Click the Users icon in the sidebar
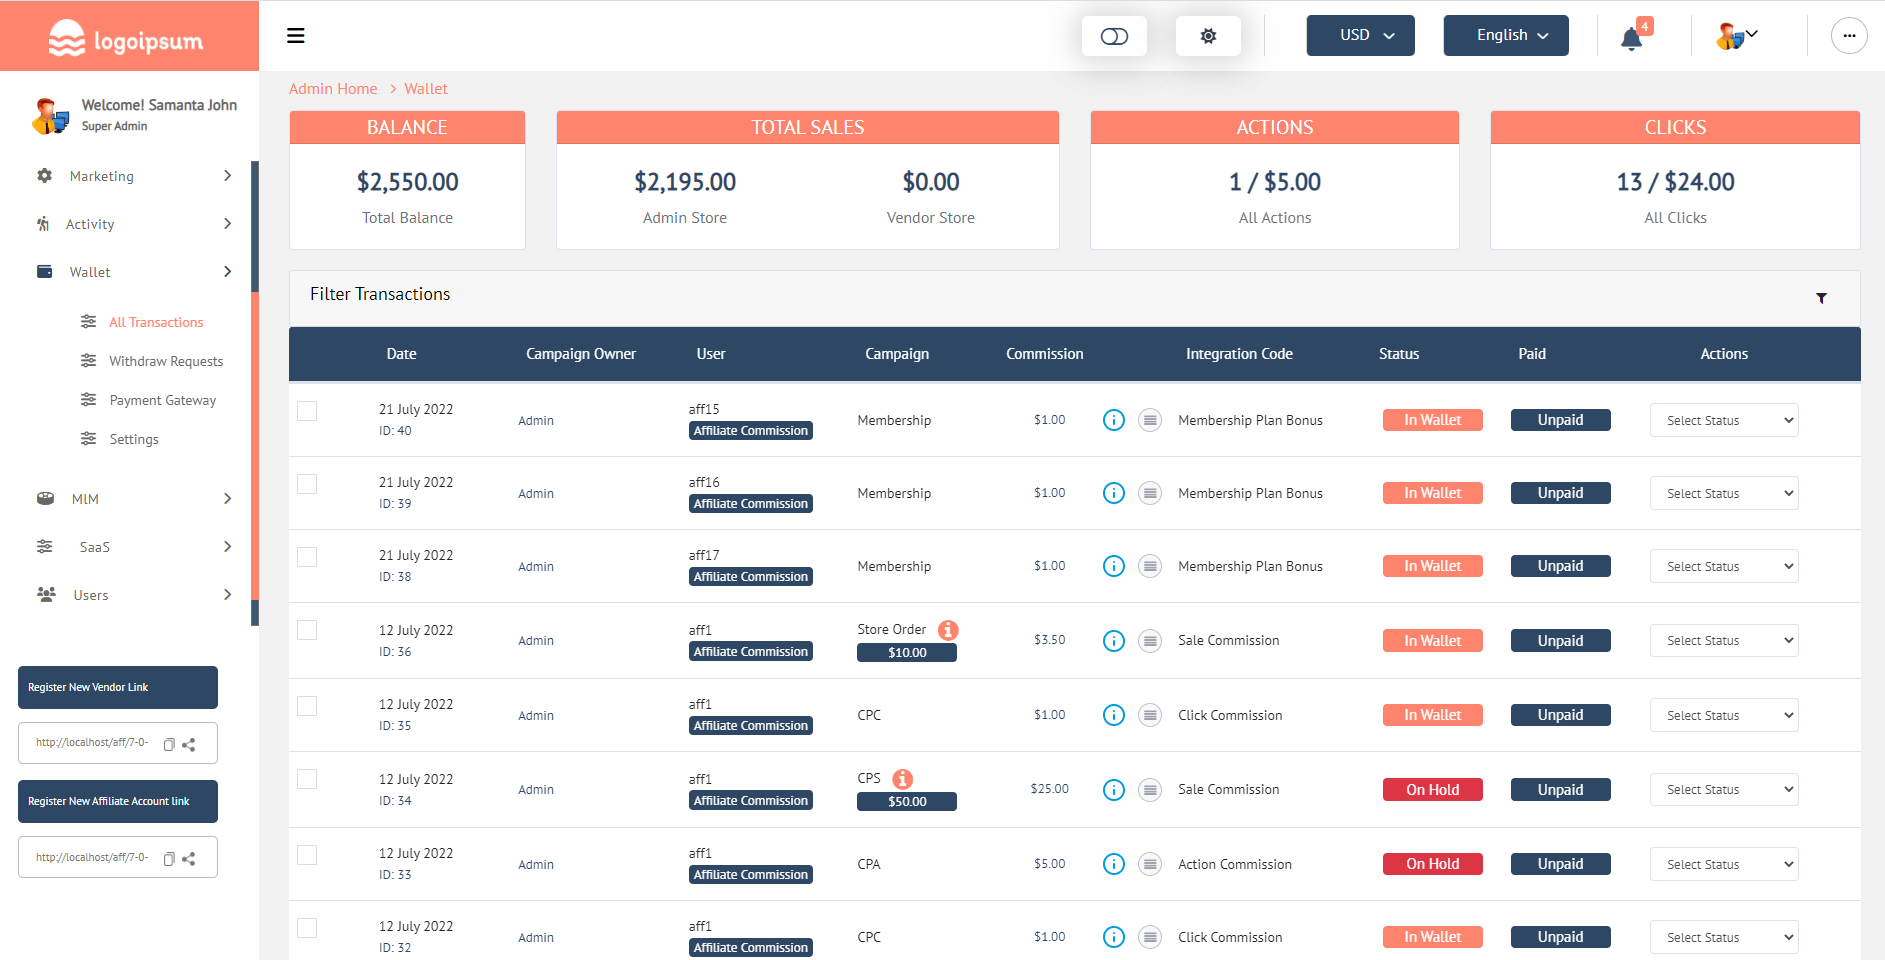Screen dimensions: 1885x960 coord(45,594)
